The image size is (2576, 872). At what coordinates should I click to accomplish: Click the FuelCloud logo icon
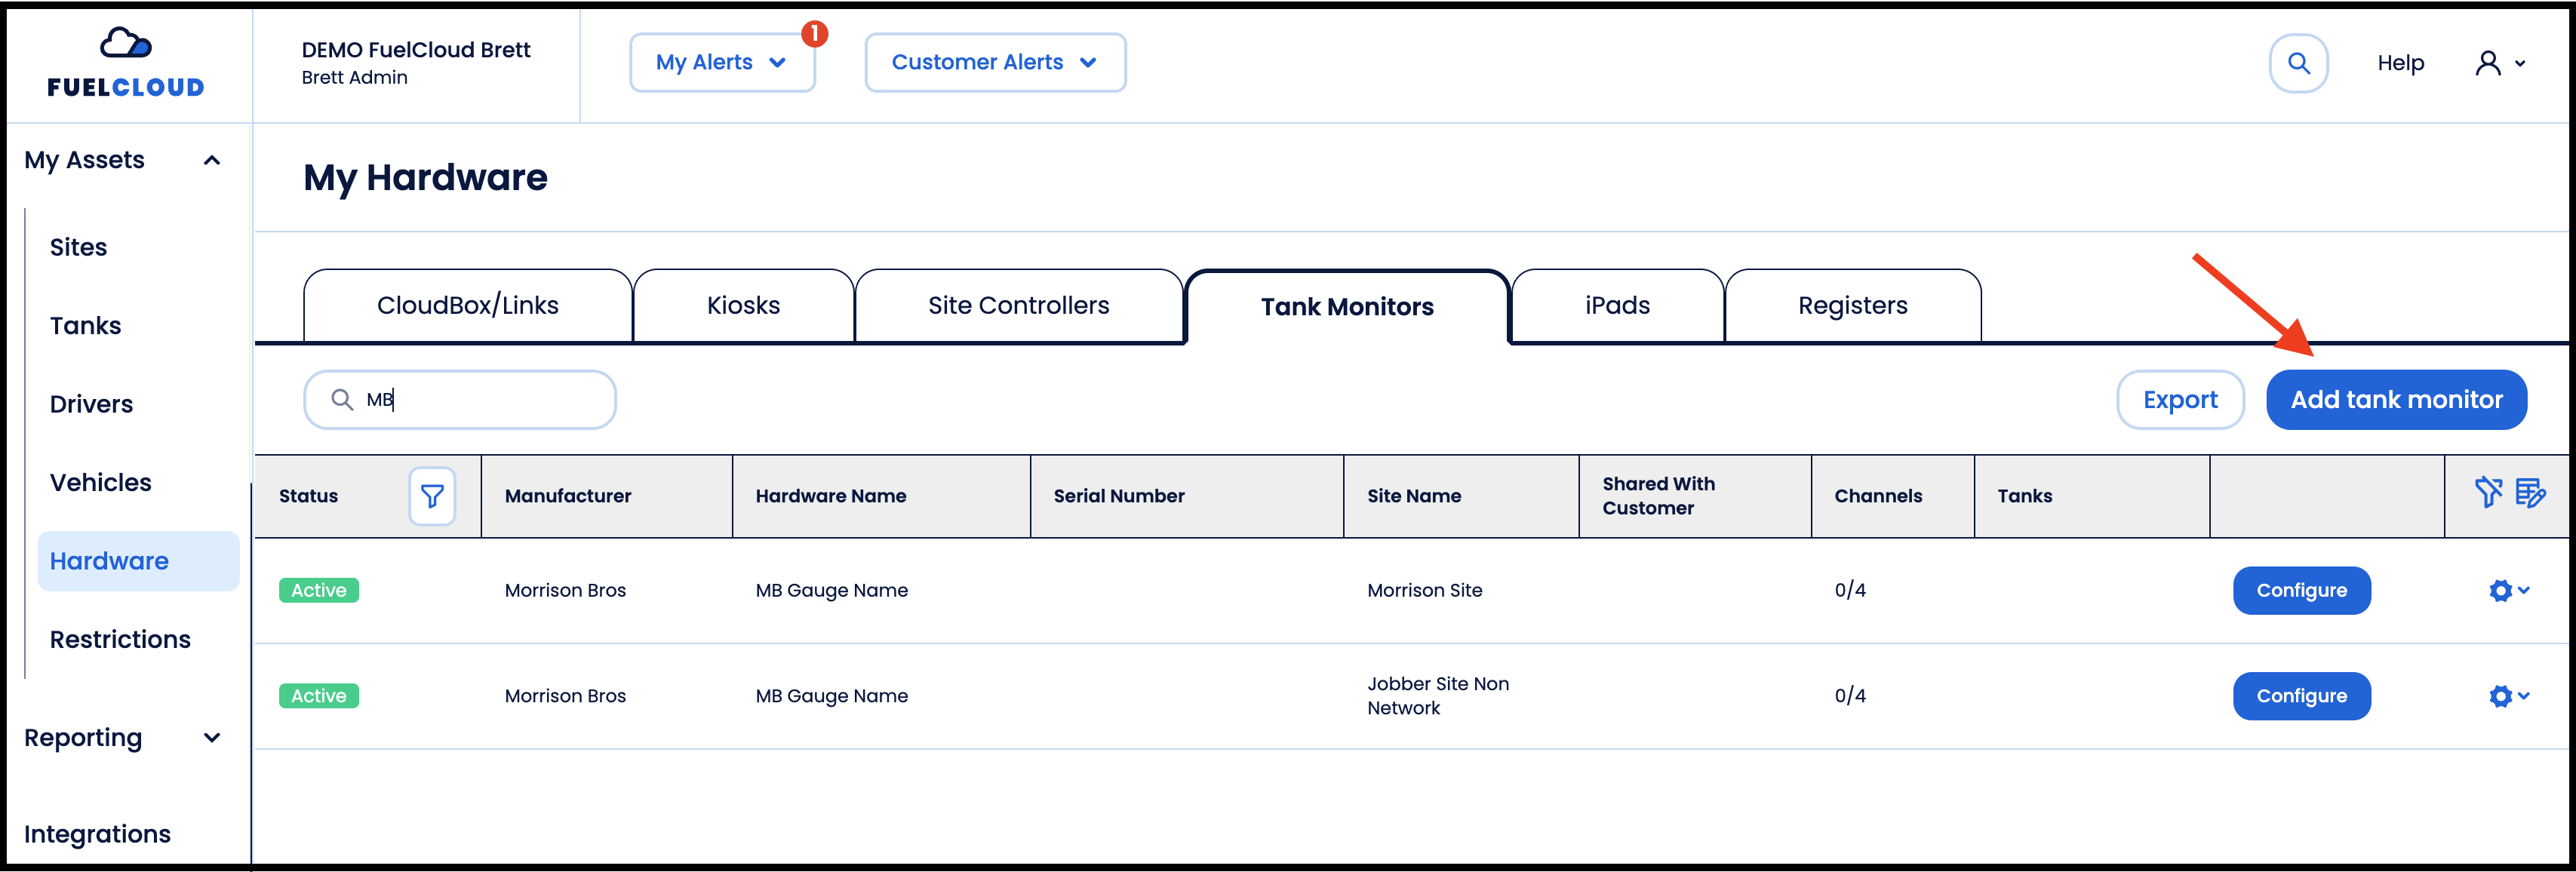[x=125, y=43]
